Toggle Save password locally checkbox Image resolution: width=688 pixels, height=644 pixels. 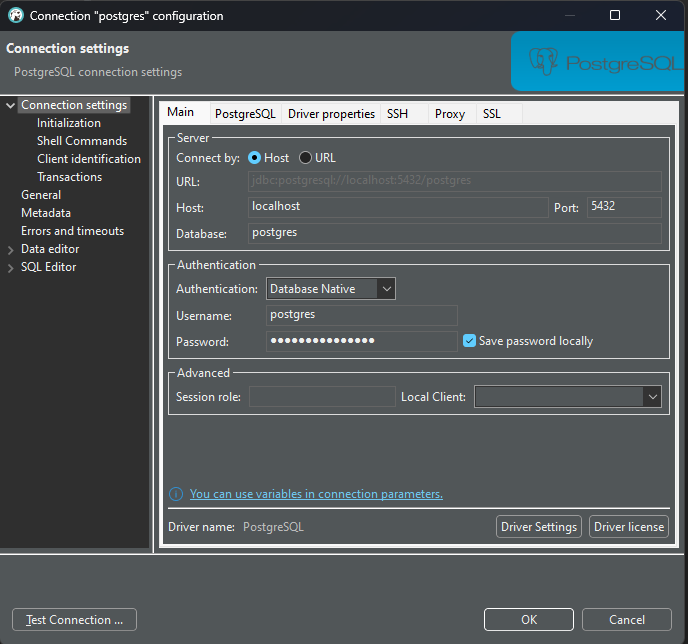coord(469,341)
